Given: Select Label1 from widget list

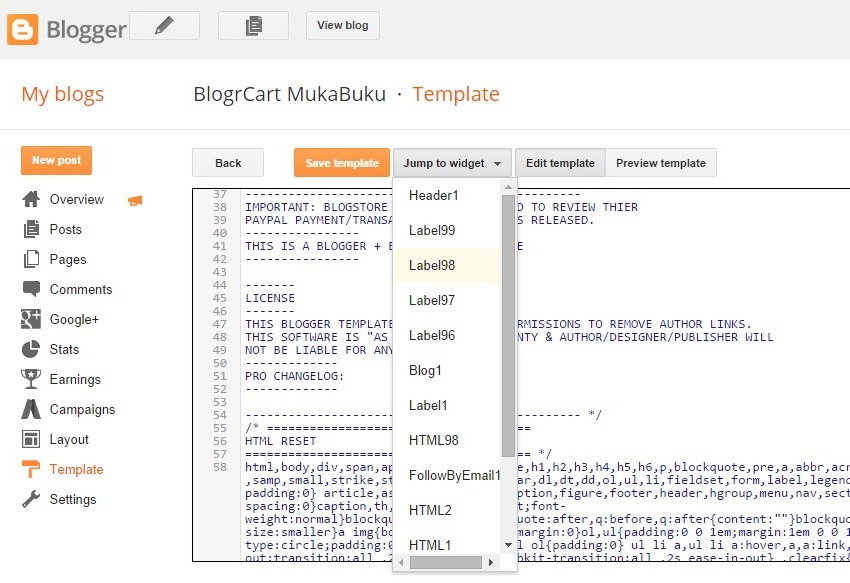Looking at the screenshot, I should tap(447, 405).
